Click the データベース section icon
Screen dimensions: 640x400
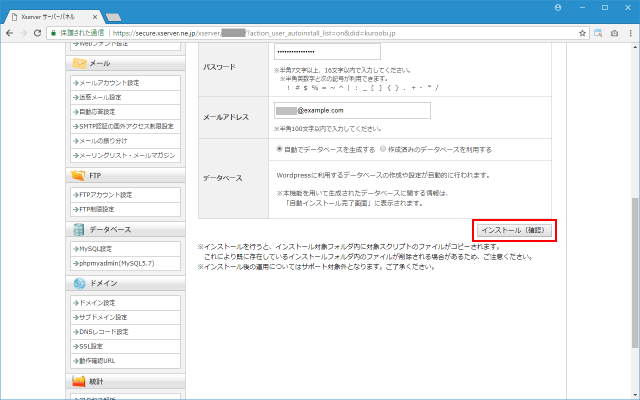coord(78,229)
